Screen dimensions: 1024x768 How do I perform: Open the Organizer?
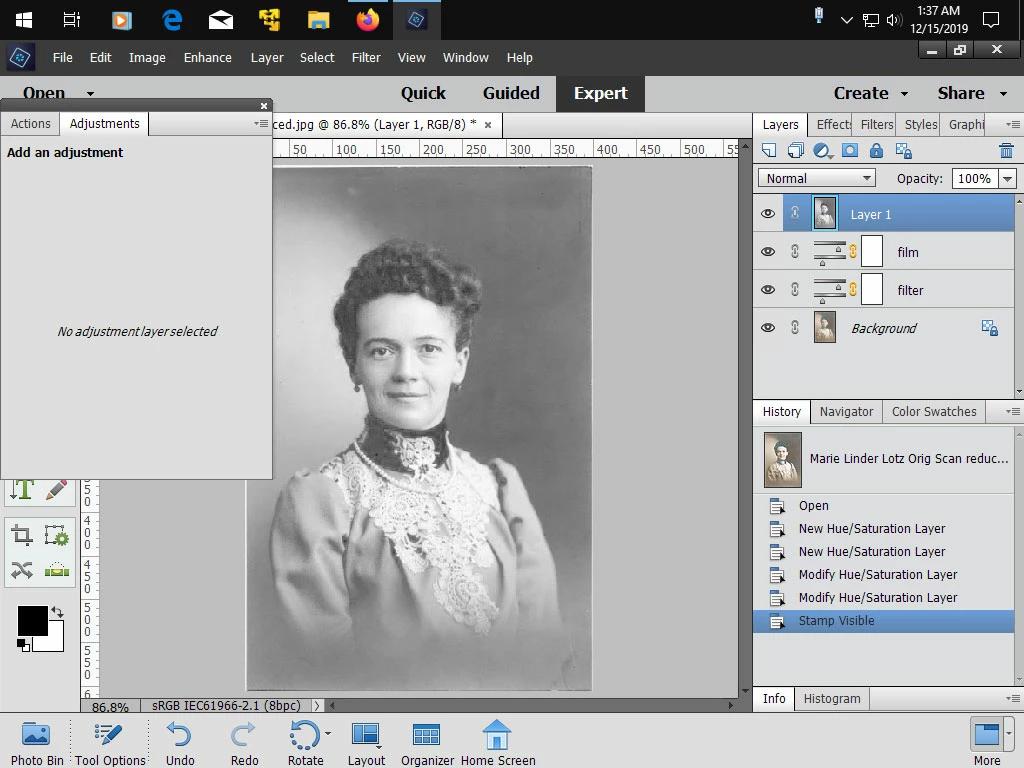pos(427,743)
